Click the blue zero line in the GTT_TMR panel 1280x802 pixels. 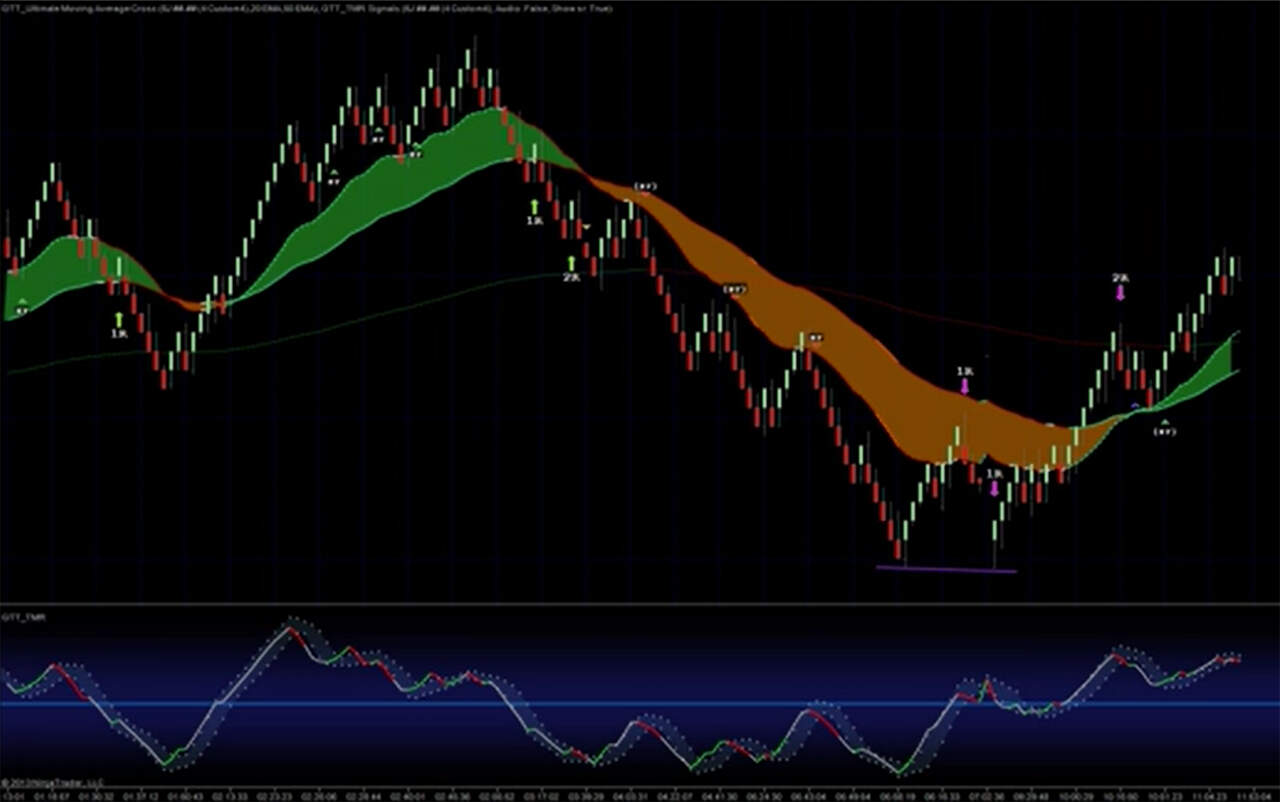coord(640,704)
